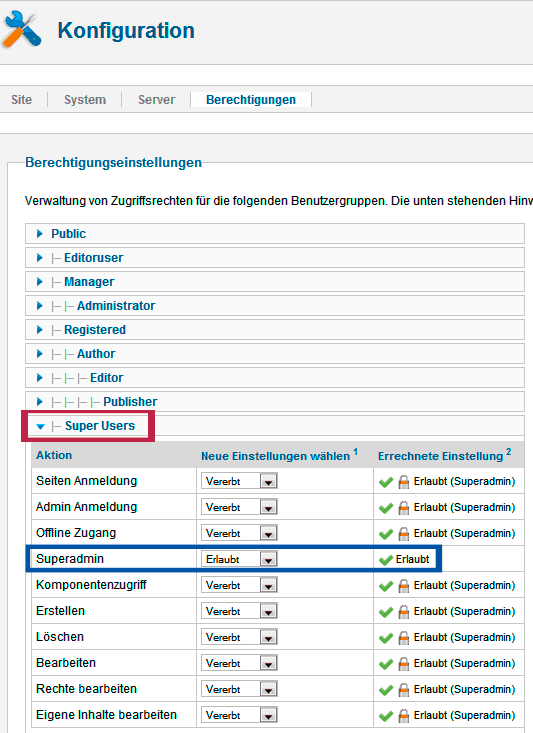Open the Bearbeiten permission dropdown

(239, 663)
